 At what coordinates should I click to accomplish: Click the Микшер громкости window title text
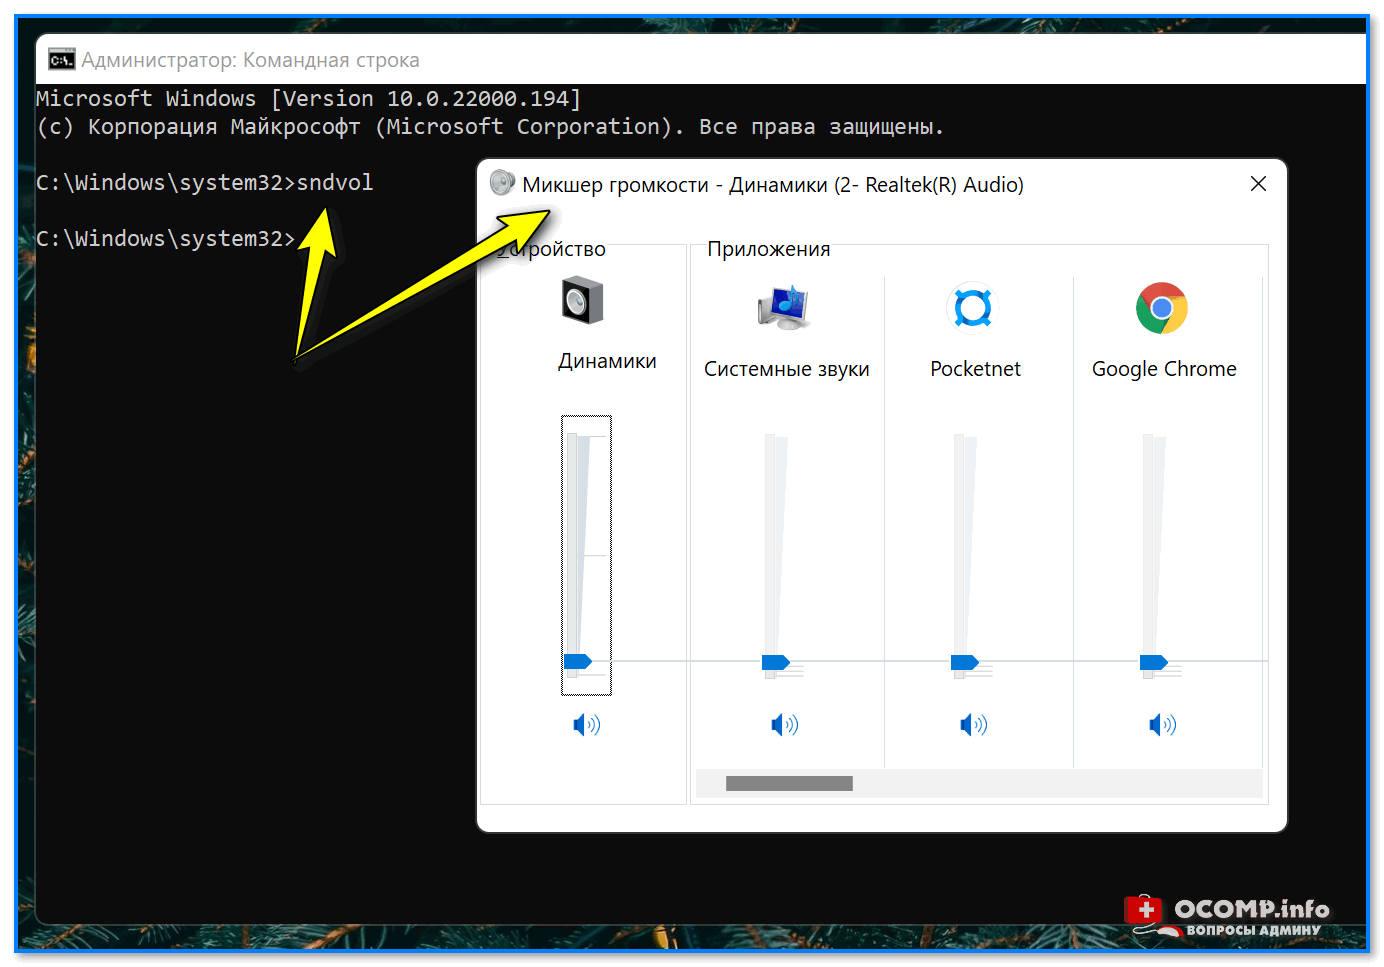[773, 185]
